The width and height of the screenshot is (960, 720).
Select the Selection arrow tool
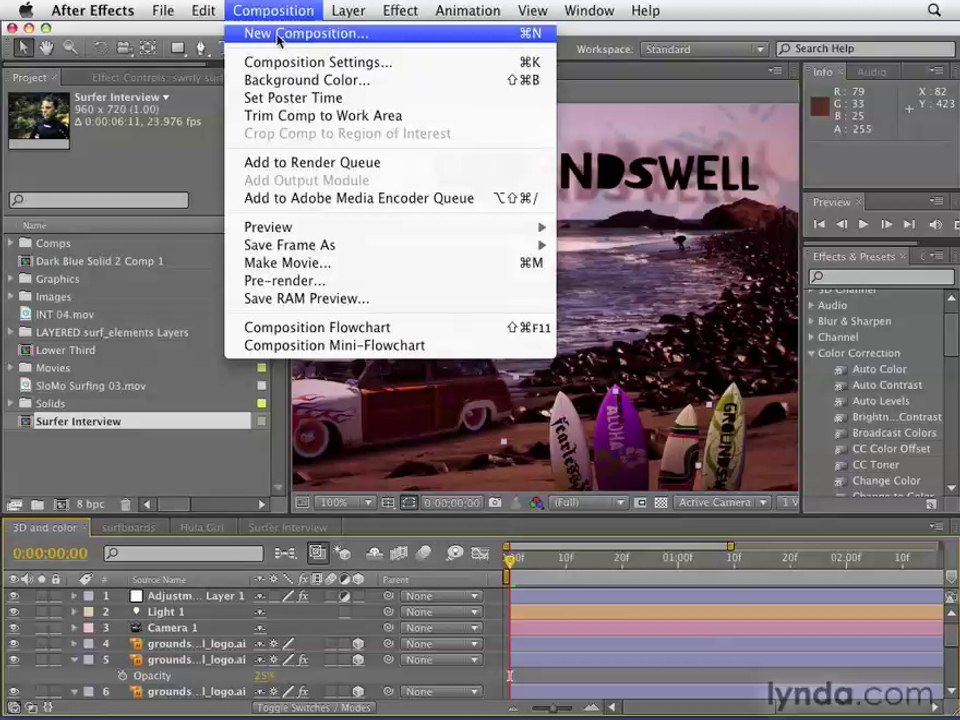pos(23,48)
